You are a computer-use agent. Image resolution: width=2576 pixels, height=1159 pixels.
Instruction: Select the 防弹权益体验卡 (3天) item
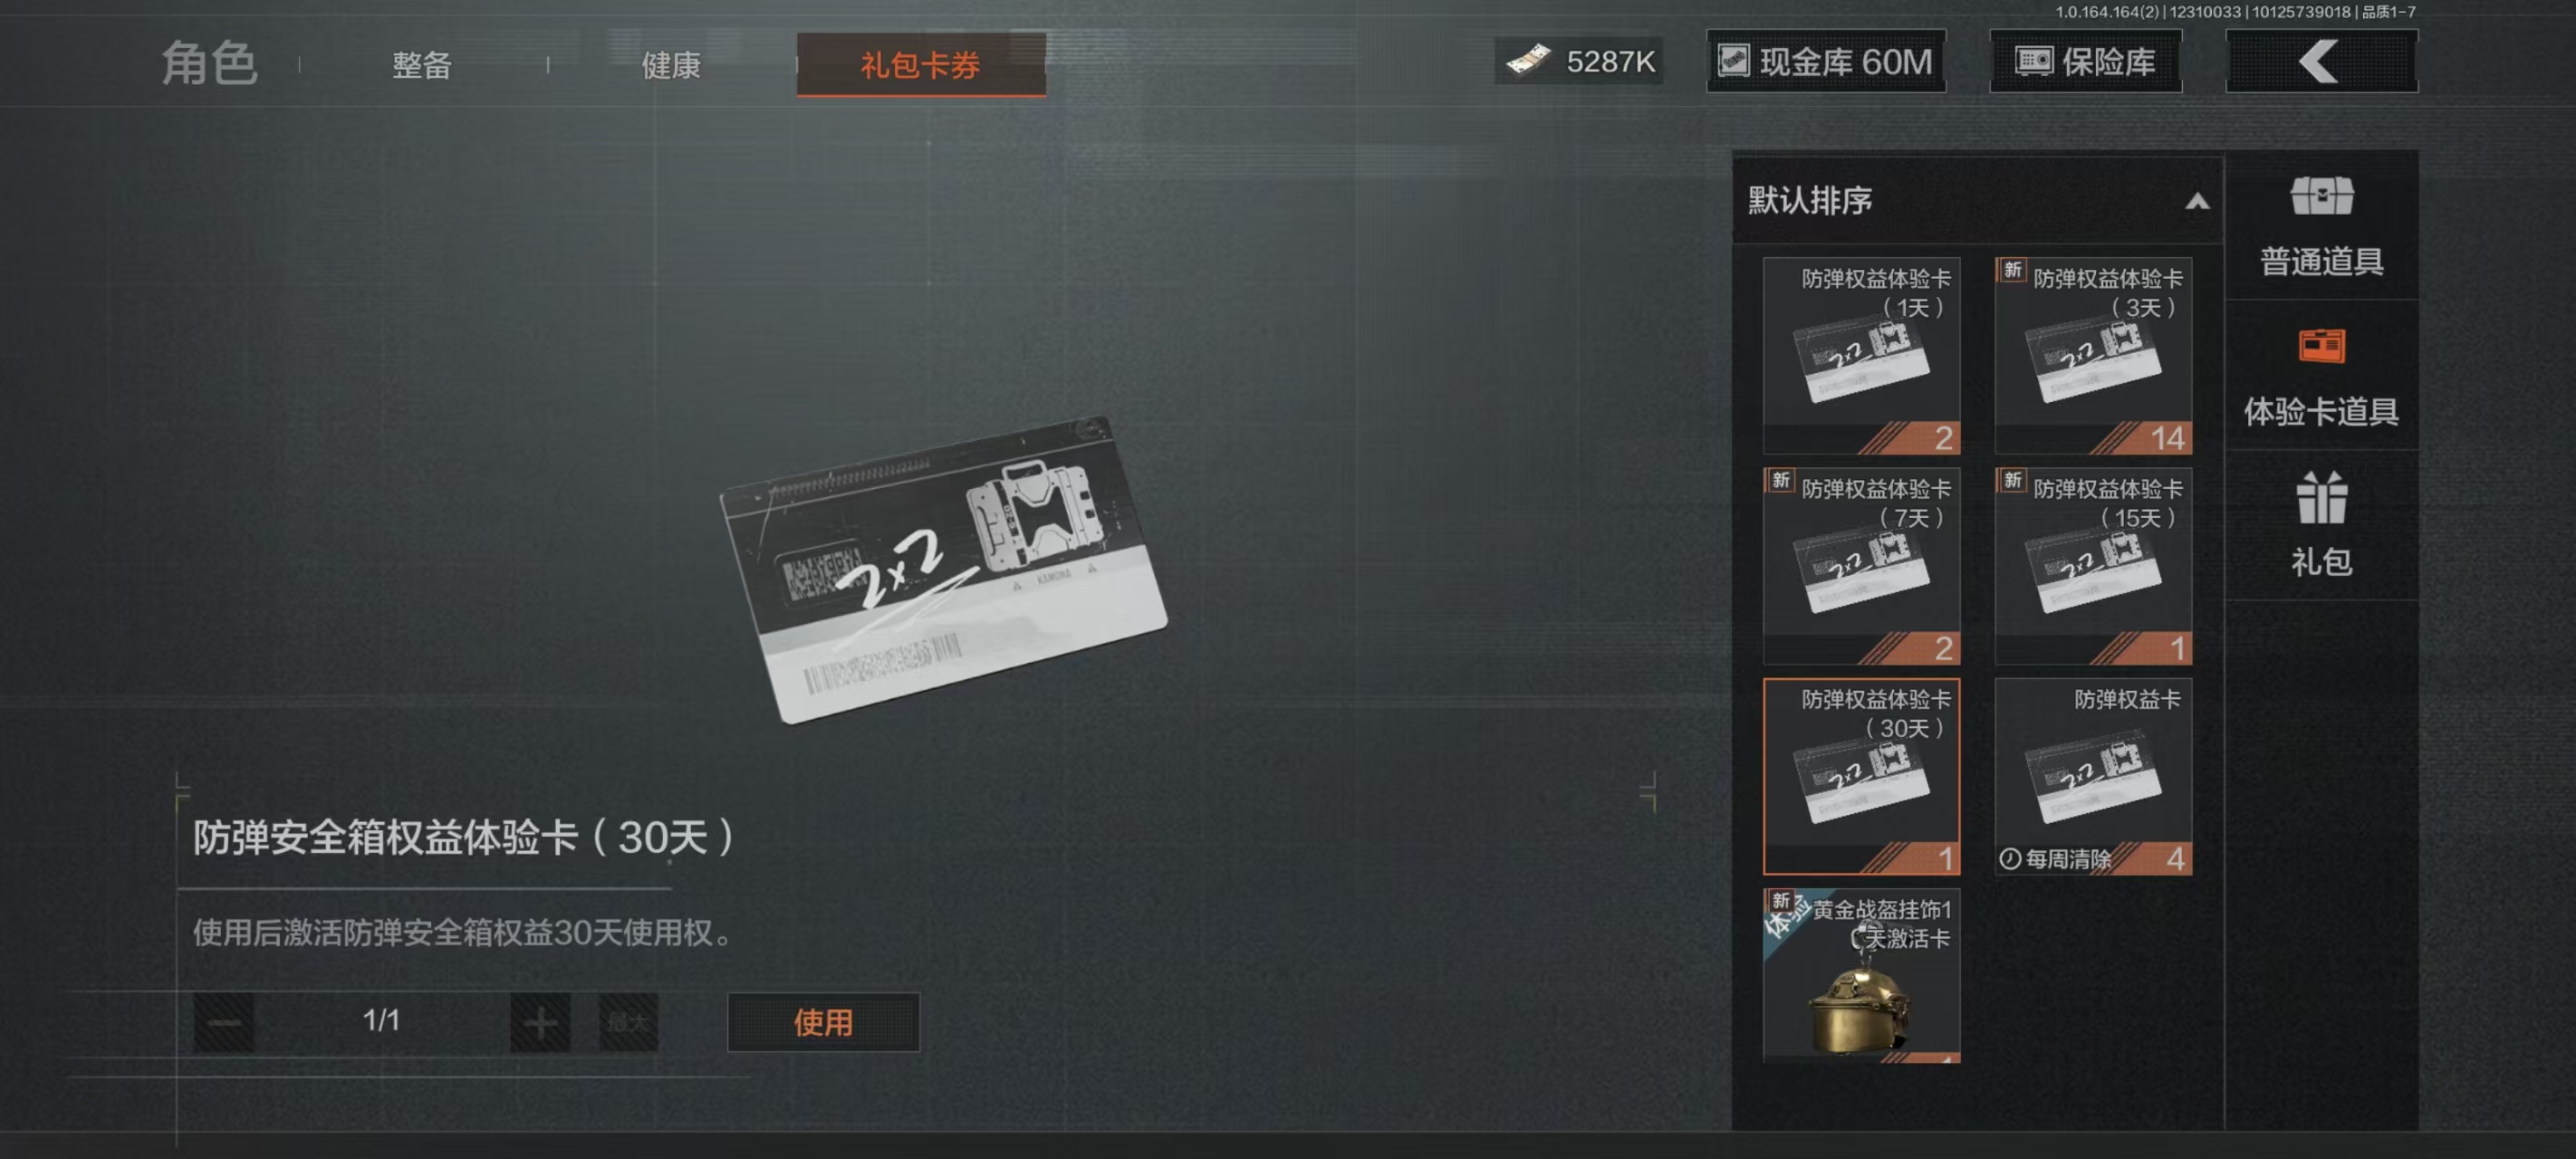(2093, 356)
